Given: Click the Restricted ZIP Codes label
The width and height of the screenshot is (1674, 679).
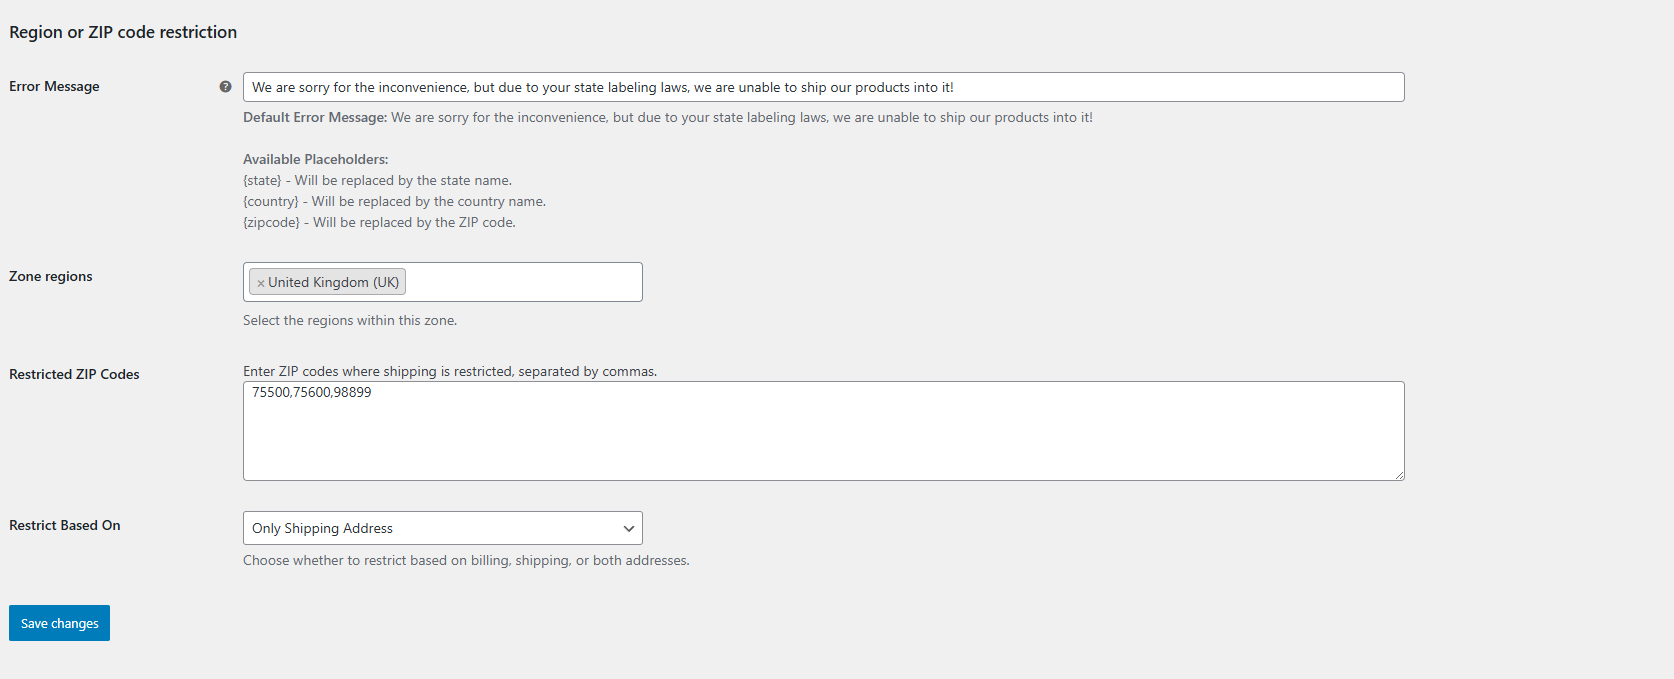Looking at the screenshot, I should coord(74,375).
